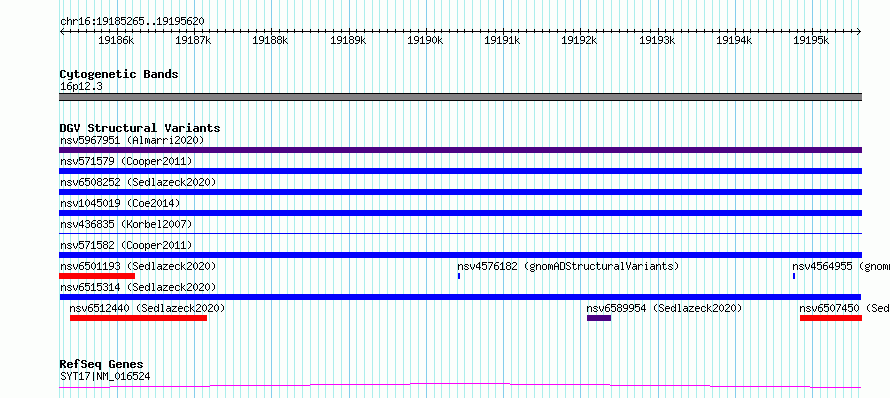Viewport: 890px width, 398px height.
Task: Click the blue nsv1045019 variant bar
Action: (460, 213)
